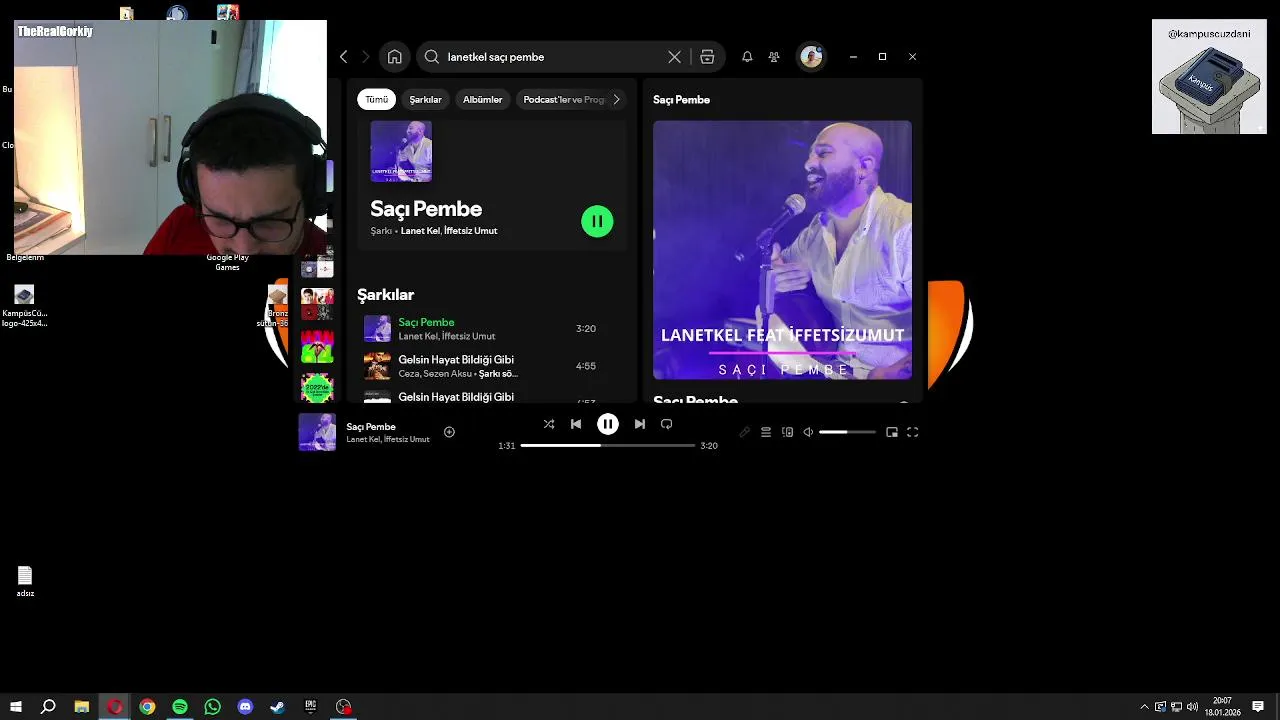Click the Saçı Pembe right panel header

click(681, 100)
